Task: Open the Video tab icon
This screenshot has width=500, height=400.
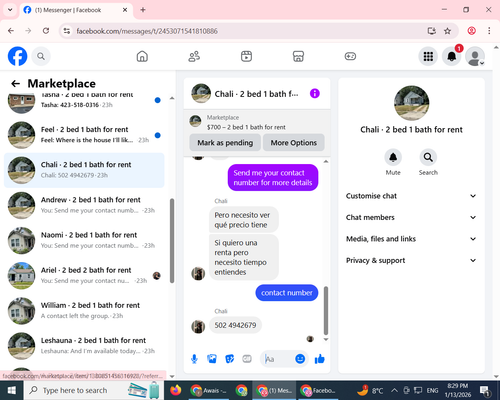Action: click(246, 56)
